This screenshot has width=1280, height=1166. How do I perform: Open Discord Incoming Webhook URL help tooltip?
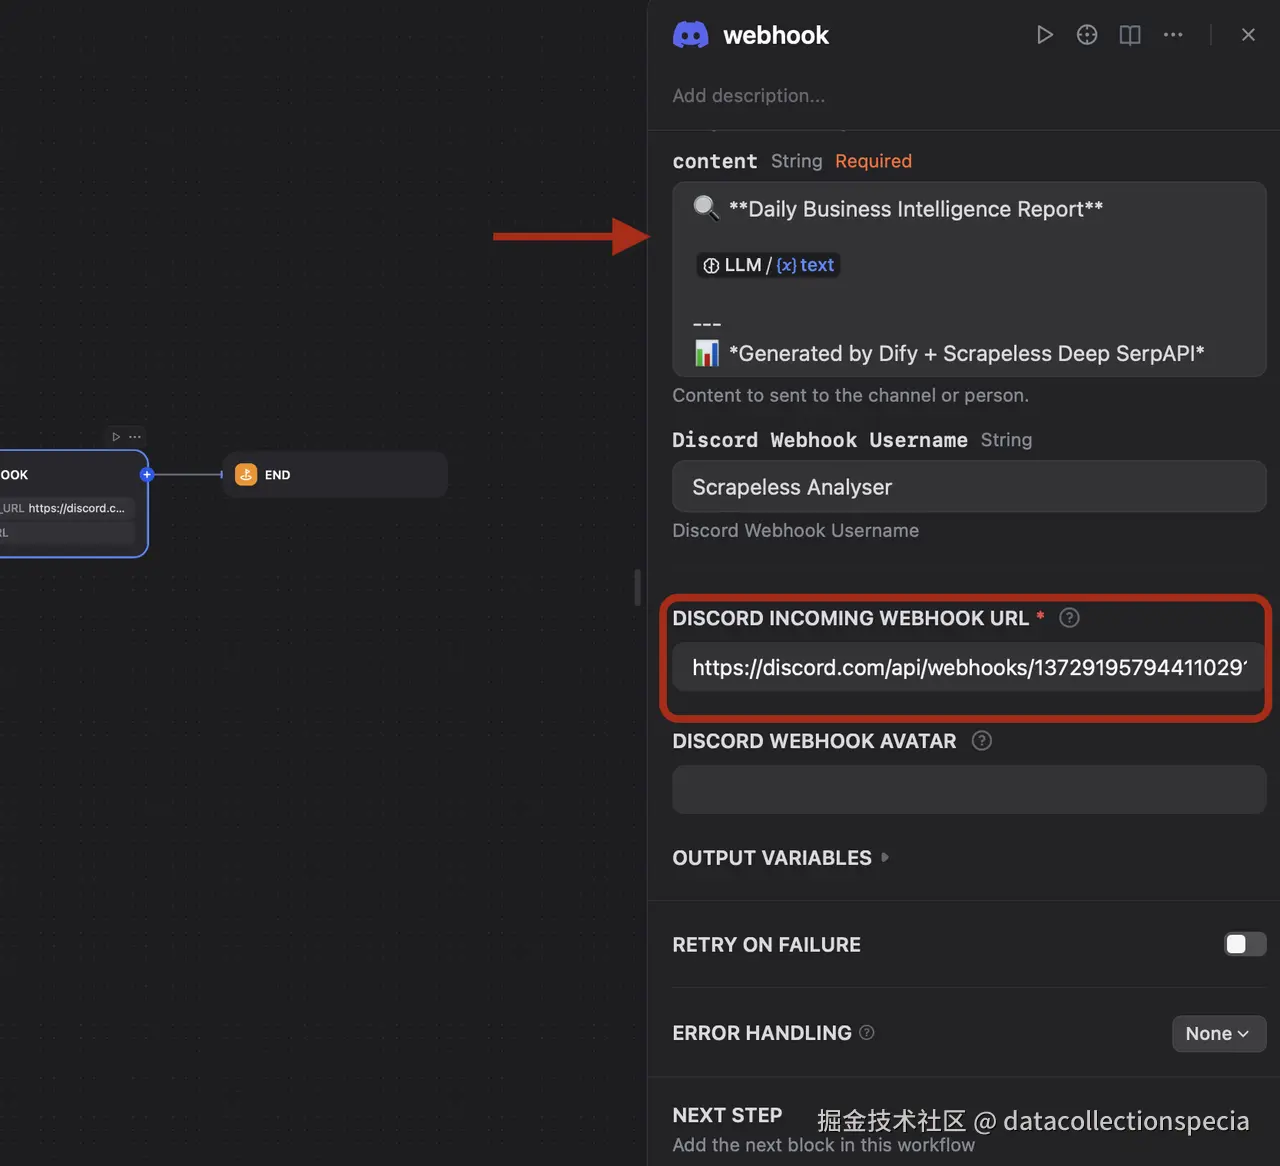pos(1069,618)
